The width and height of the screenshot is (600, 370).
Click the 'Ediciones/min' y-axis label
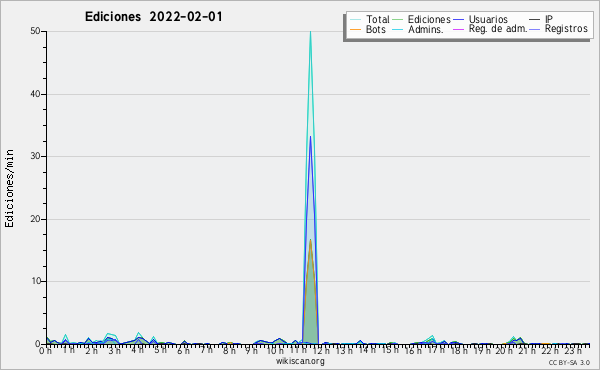click(x=10, y=188)
